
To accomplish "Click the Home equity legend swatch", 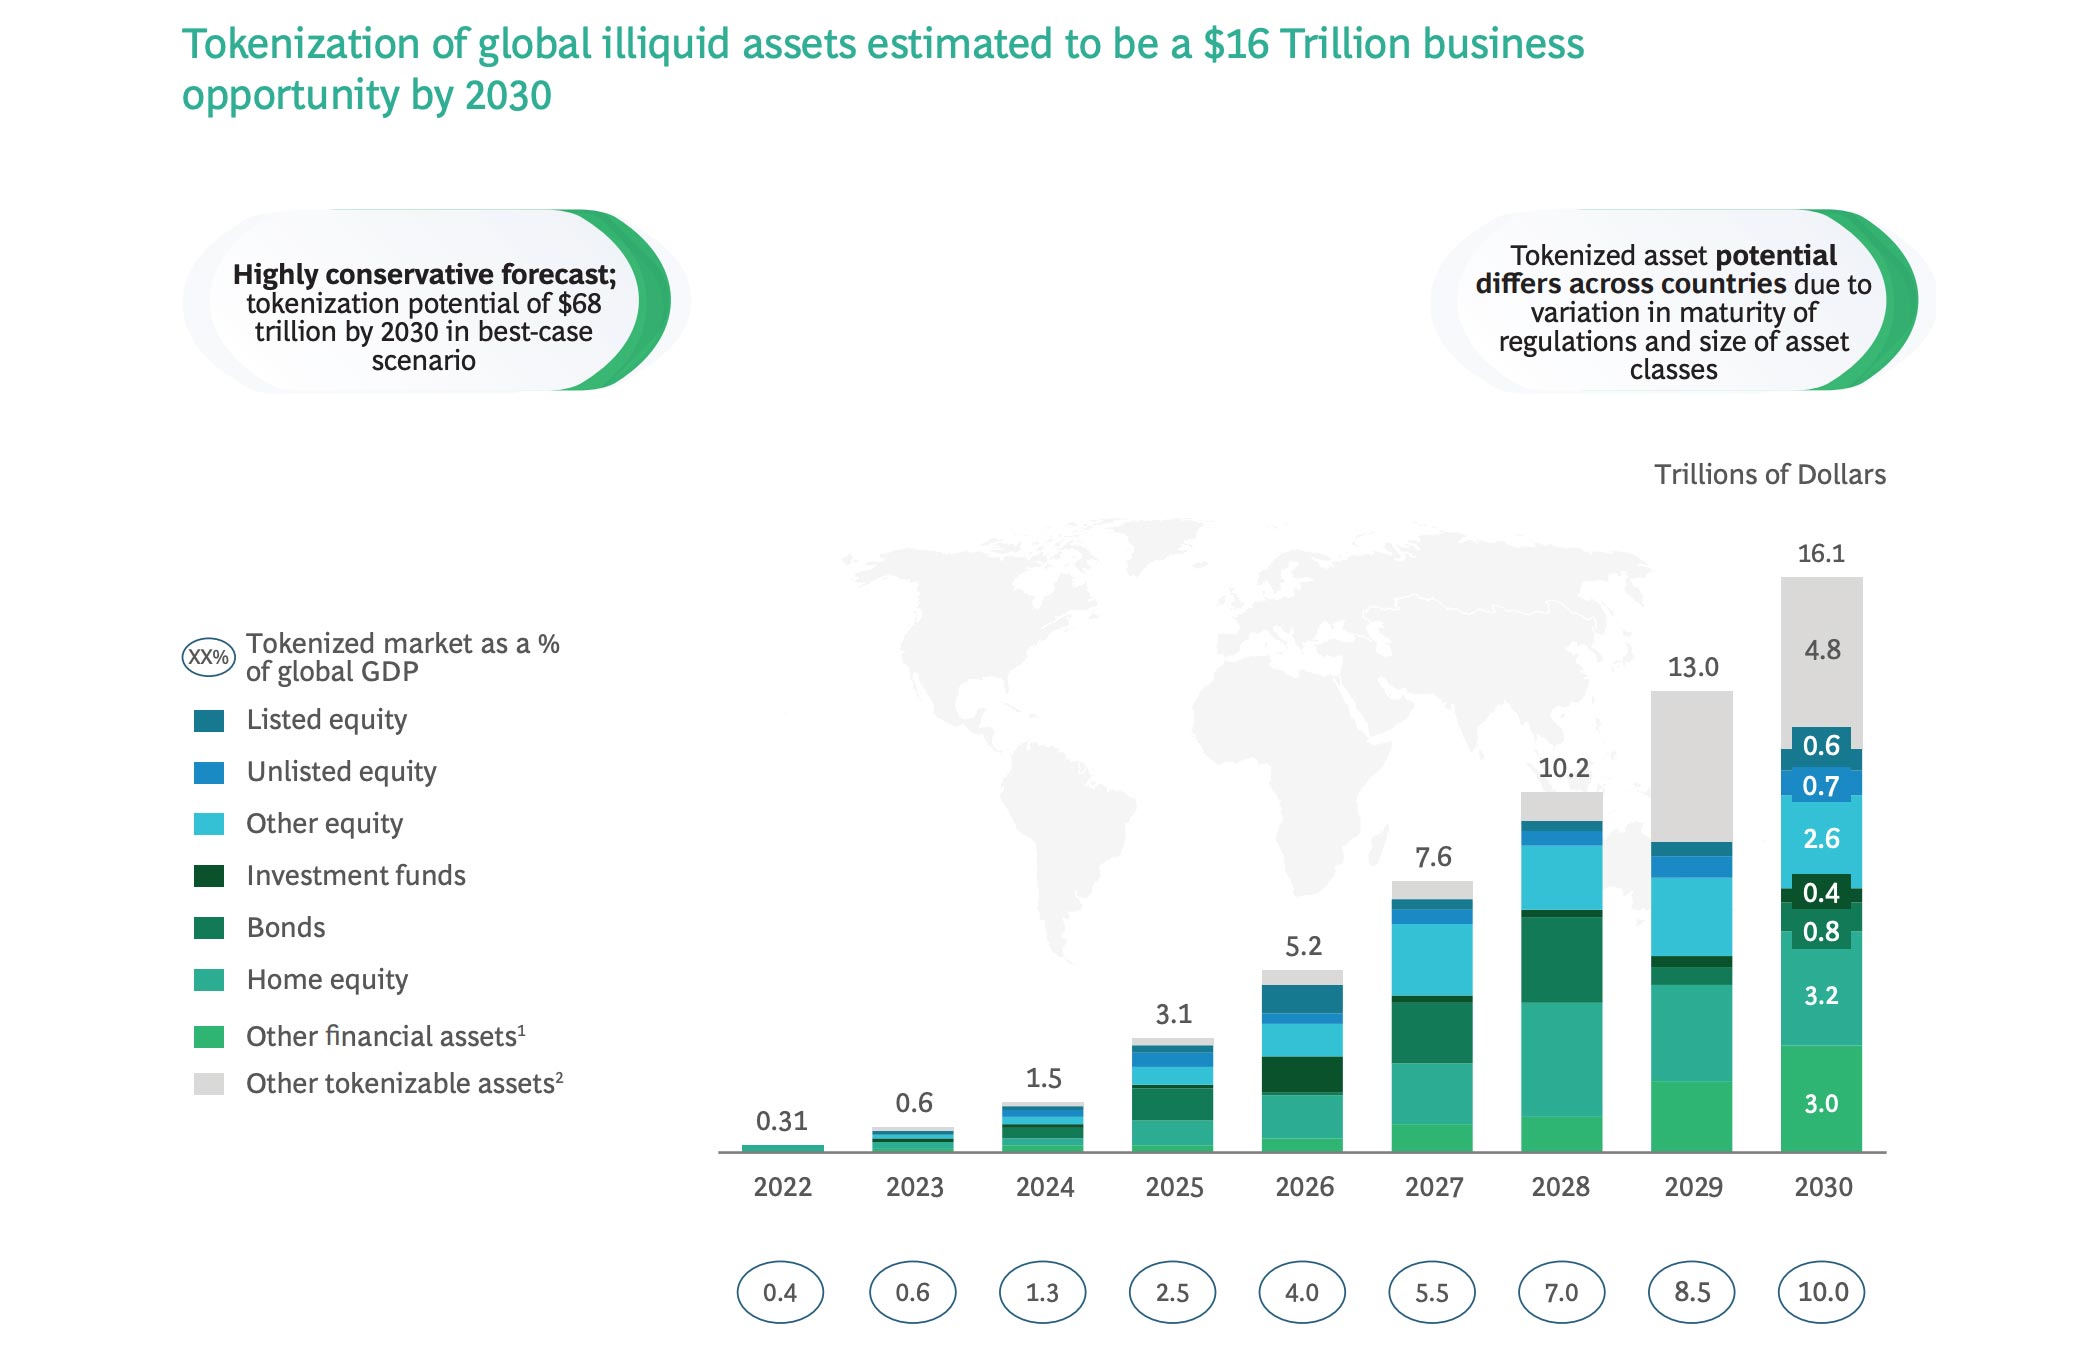I will [x=209, y=980].
